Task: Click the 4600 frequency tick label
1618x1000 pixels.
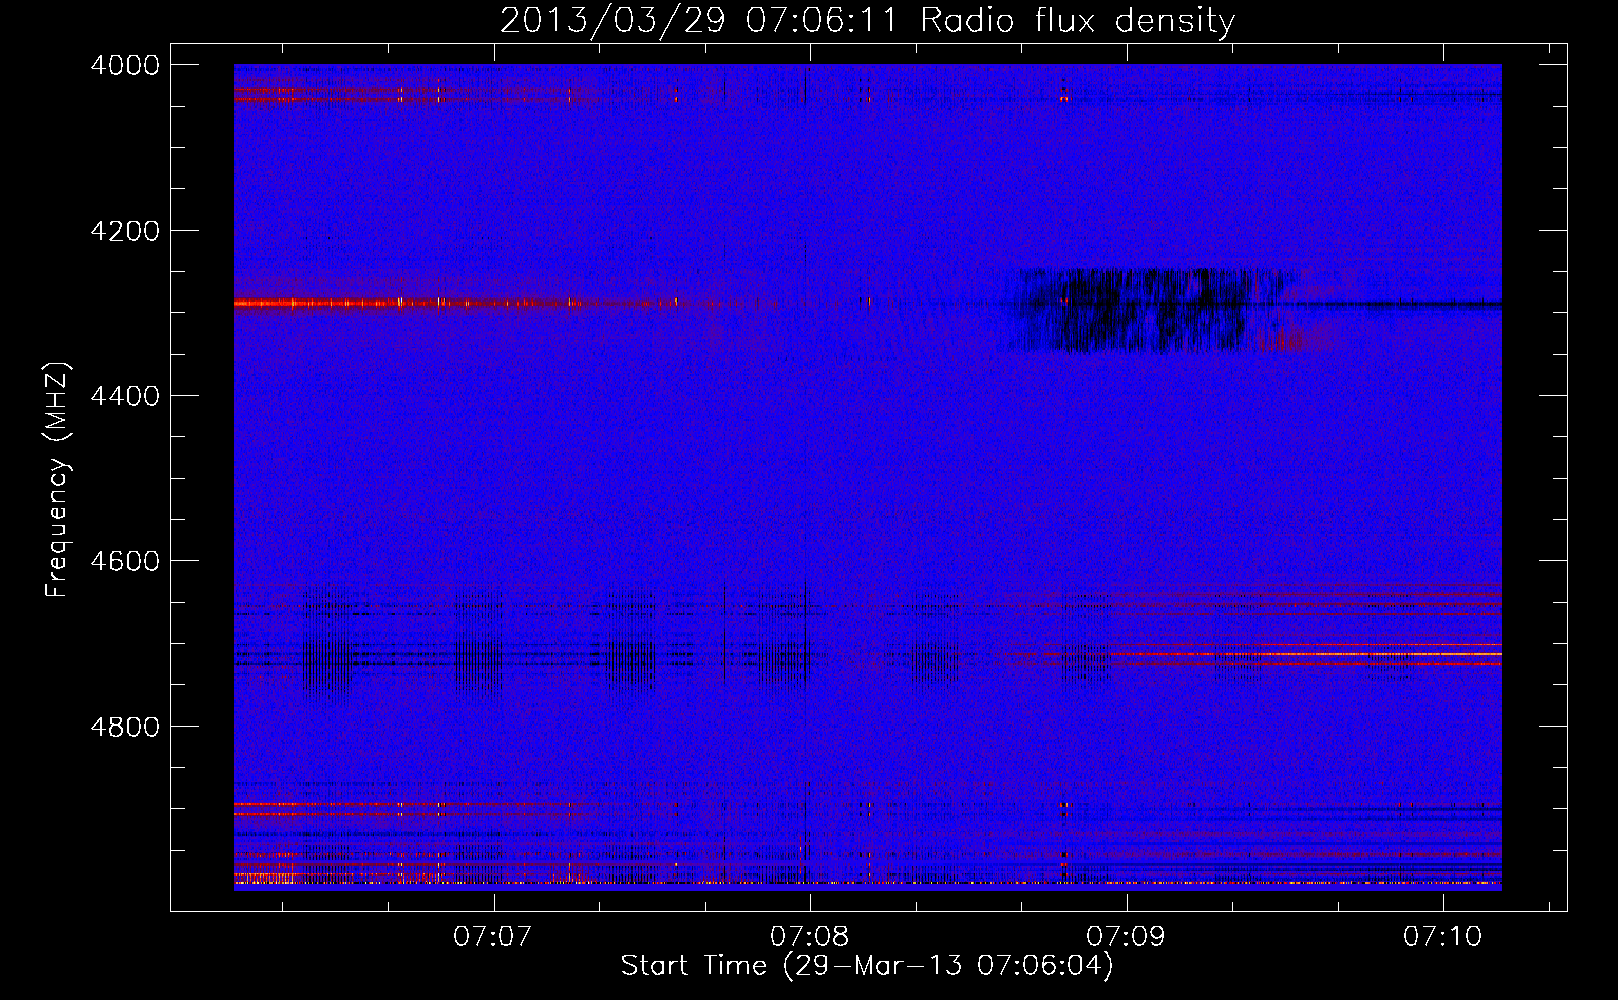Action: click(125, 561)
